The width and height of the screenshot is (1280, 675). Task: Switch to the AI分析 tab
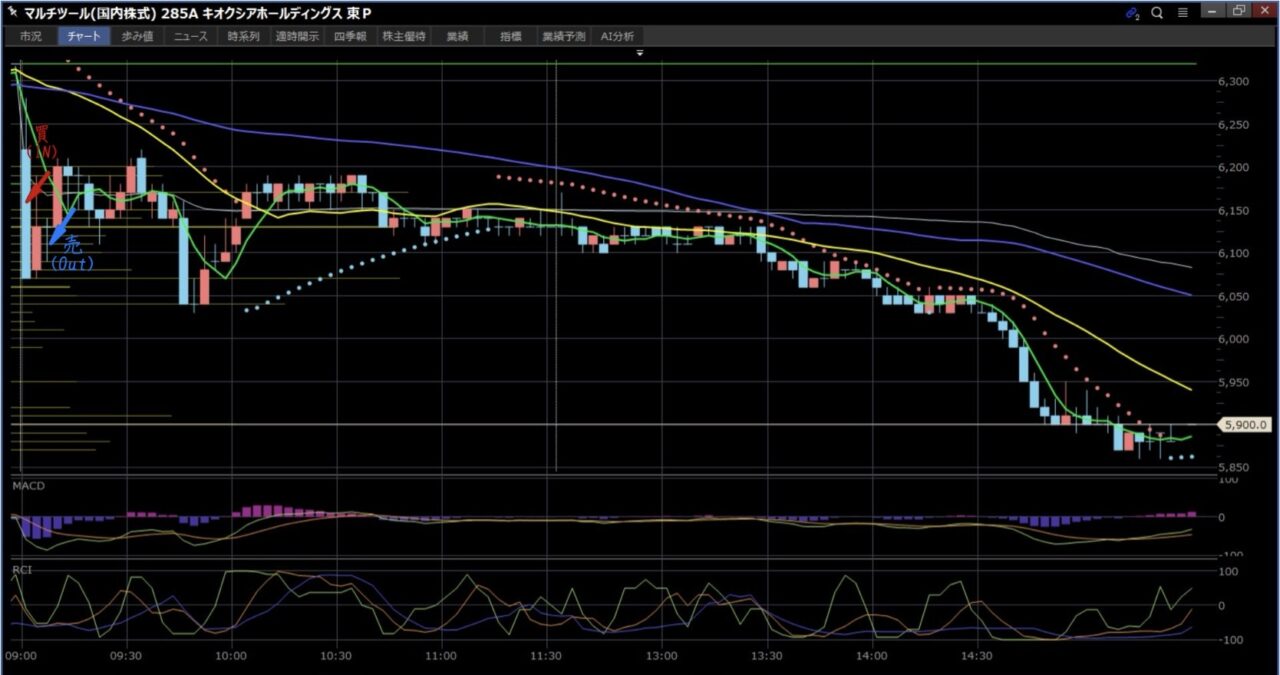617,36
